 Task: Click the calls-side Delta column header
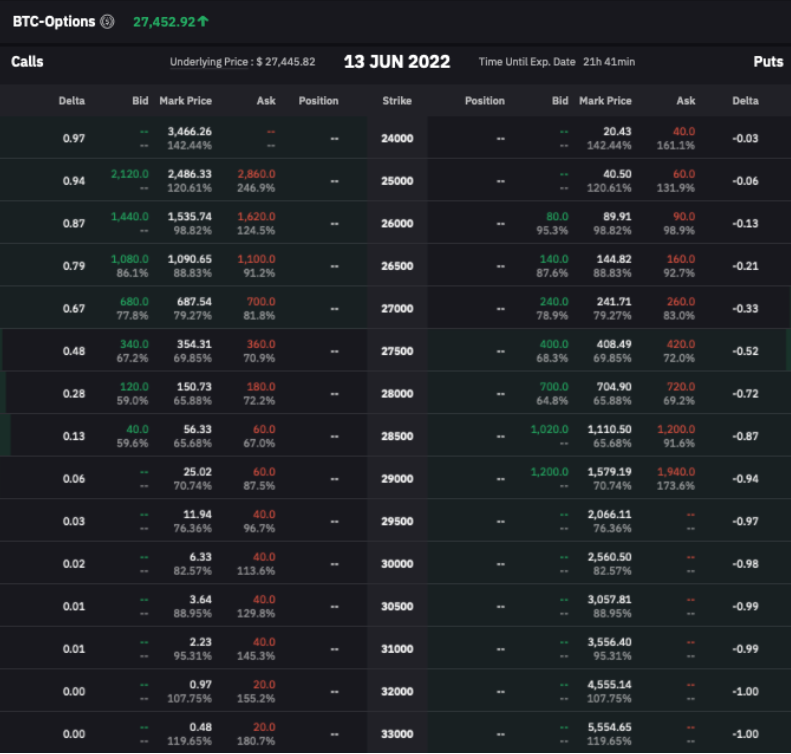(x=72, y=101)
